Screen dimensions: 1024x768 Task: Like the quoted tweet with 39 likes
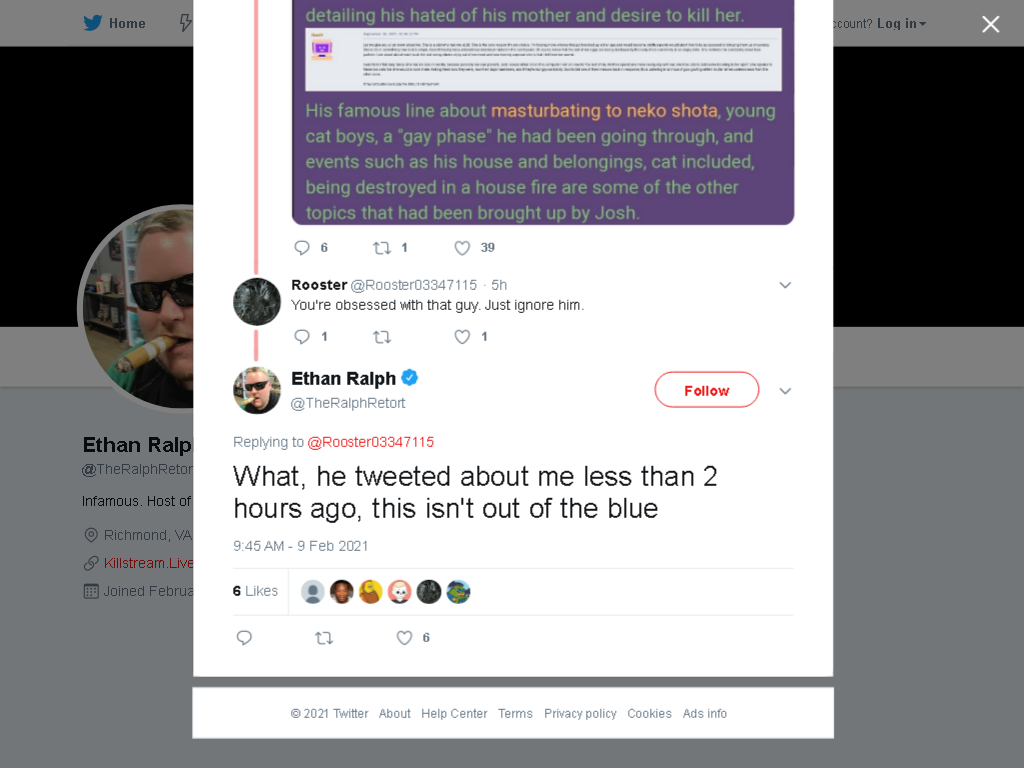coord(462,248)
